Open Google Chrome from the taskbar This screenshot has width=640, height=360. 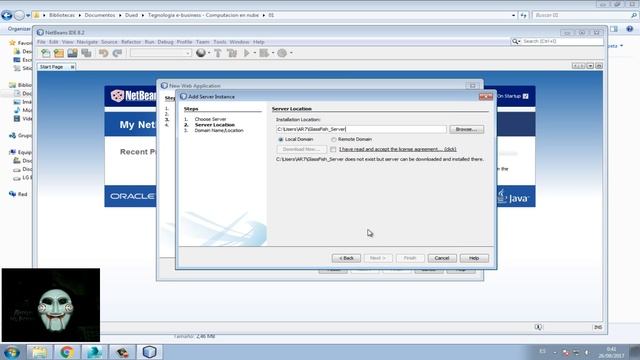pos(67,352)
